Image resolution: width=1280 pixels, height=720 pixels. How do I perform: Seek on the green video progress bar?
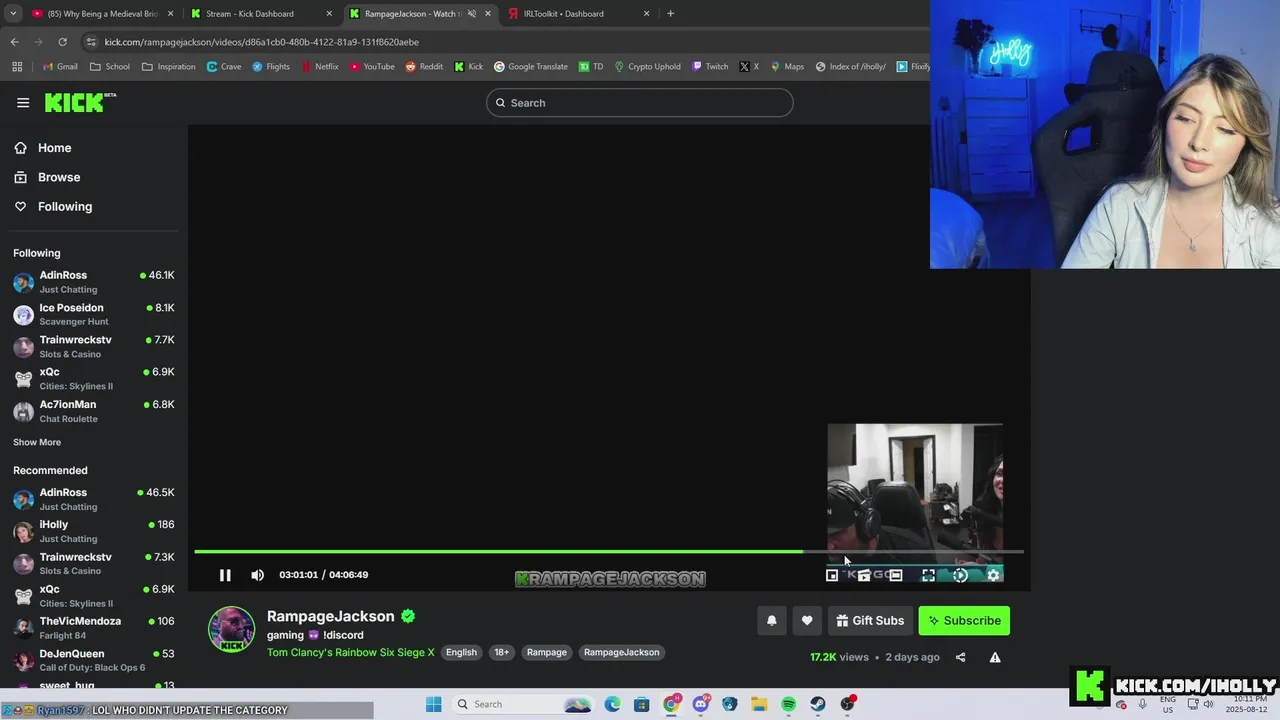tap(609, 551)
